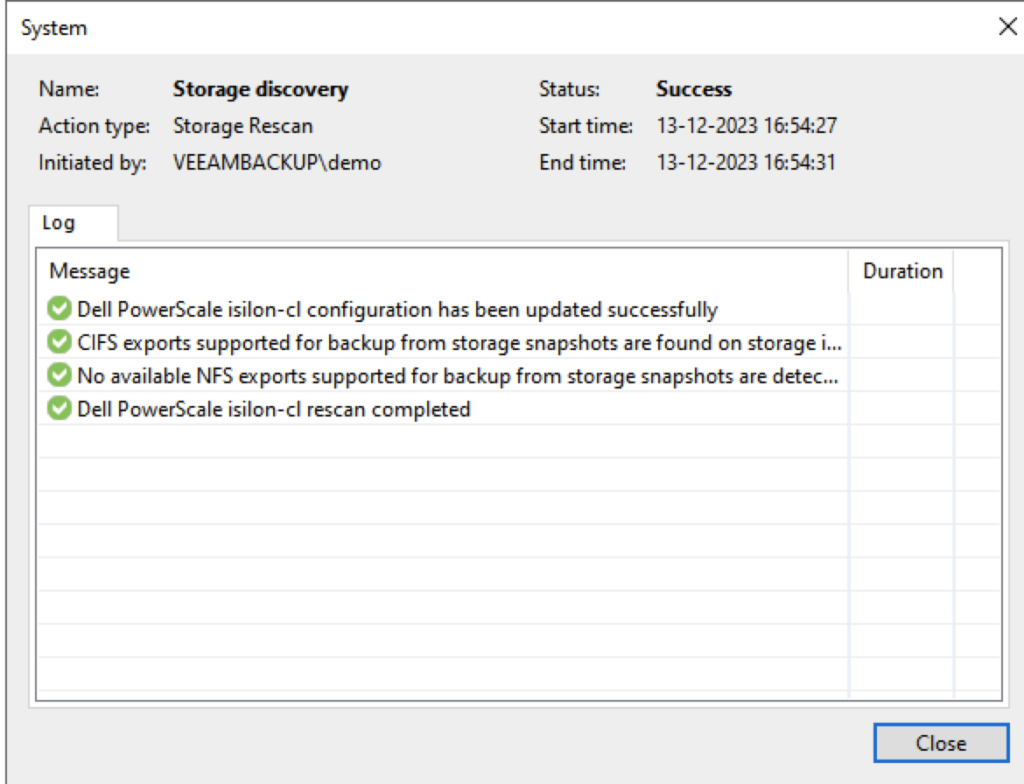Select the 'isilon-cl rescan completed' log entry
This screenshot has height=784, width=1024.
pos(274,409)
